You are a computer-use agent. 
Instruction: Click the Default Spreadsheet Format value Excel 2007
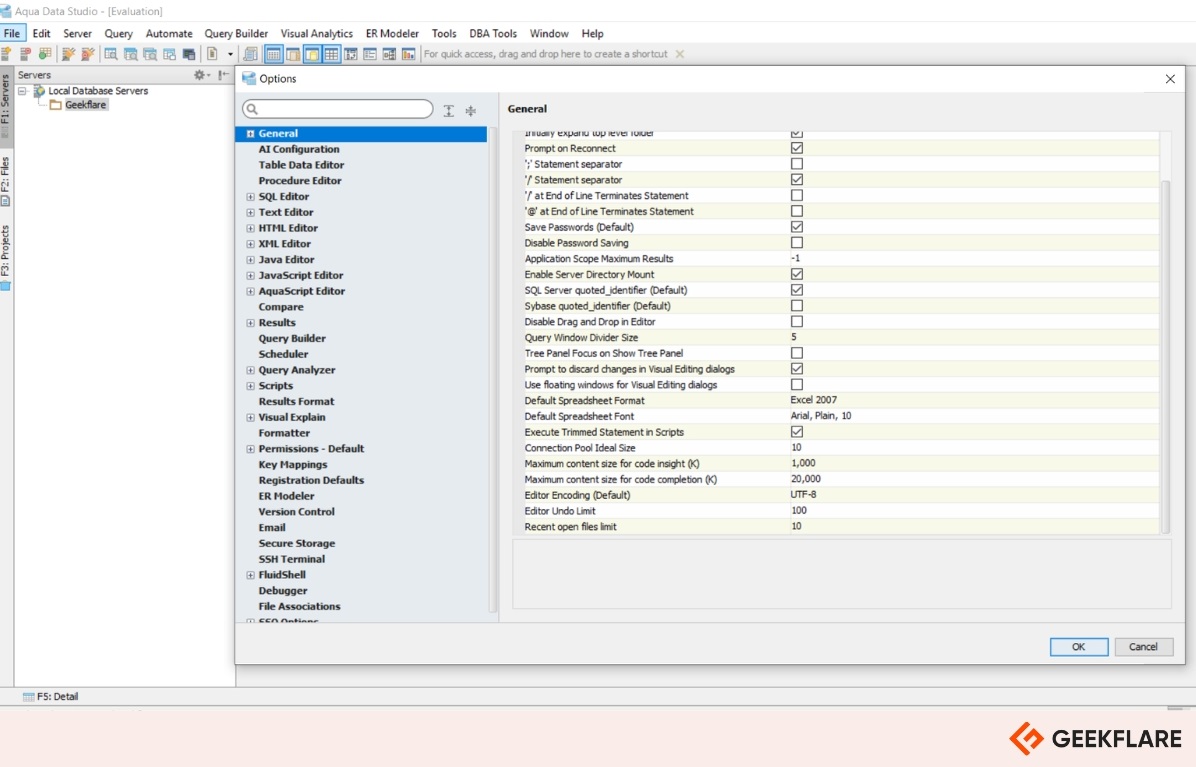pos(814,400)
